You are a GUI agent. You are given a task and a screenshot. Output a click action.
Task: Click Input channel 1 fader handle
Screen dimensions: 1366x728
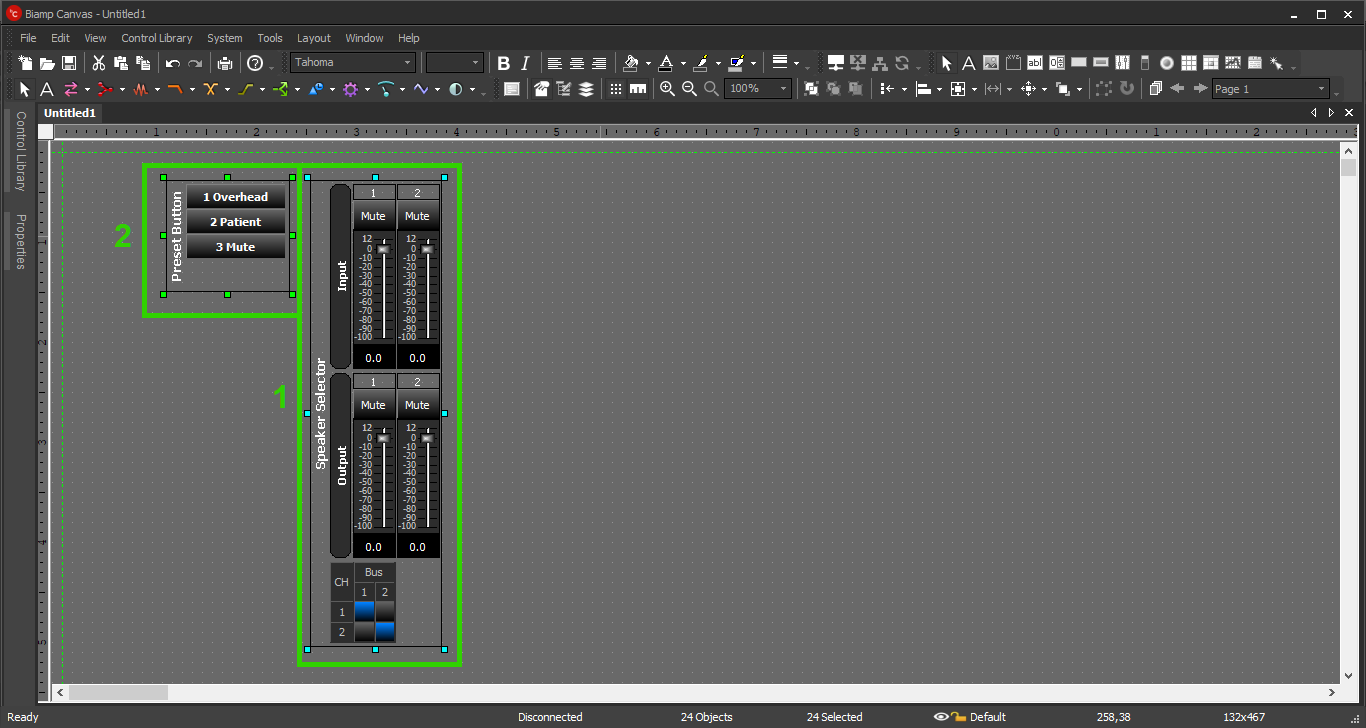tap(383, 249)
